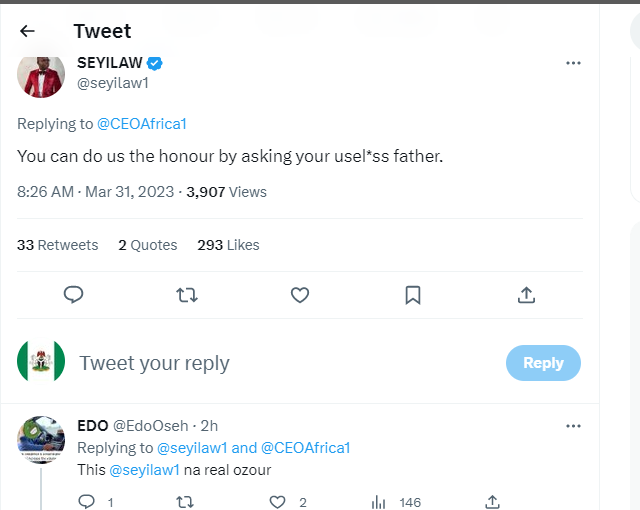
Task: Click the back arrow icon
Action: pyautogui.click(x=27, y=31)
